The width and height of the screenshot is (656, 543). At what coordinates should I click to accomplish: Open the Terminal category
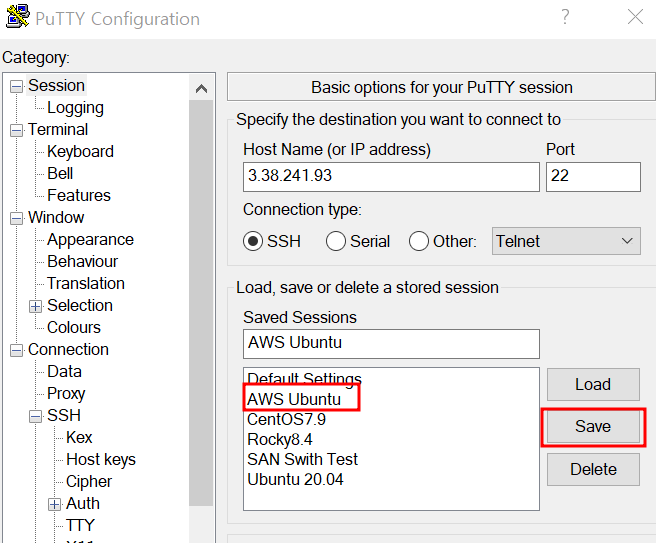pyautogui.click(x=58, y=130)
